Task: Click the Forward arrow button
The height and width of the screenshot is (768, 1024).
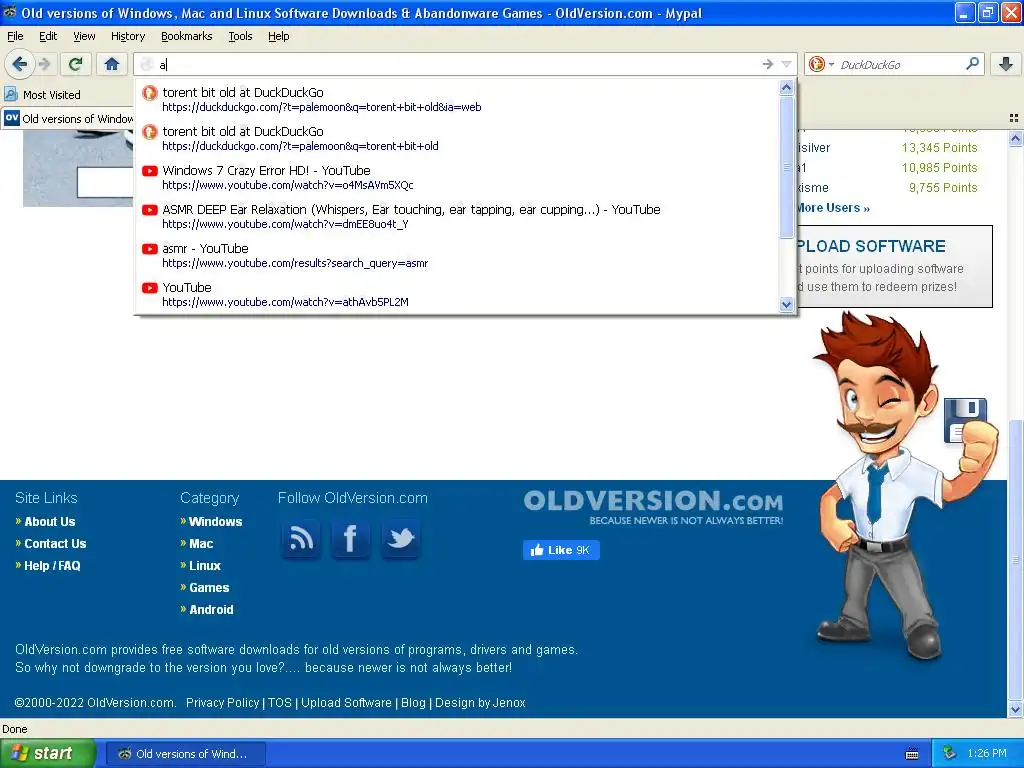Action: [x=44, y=64]
